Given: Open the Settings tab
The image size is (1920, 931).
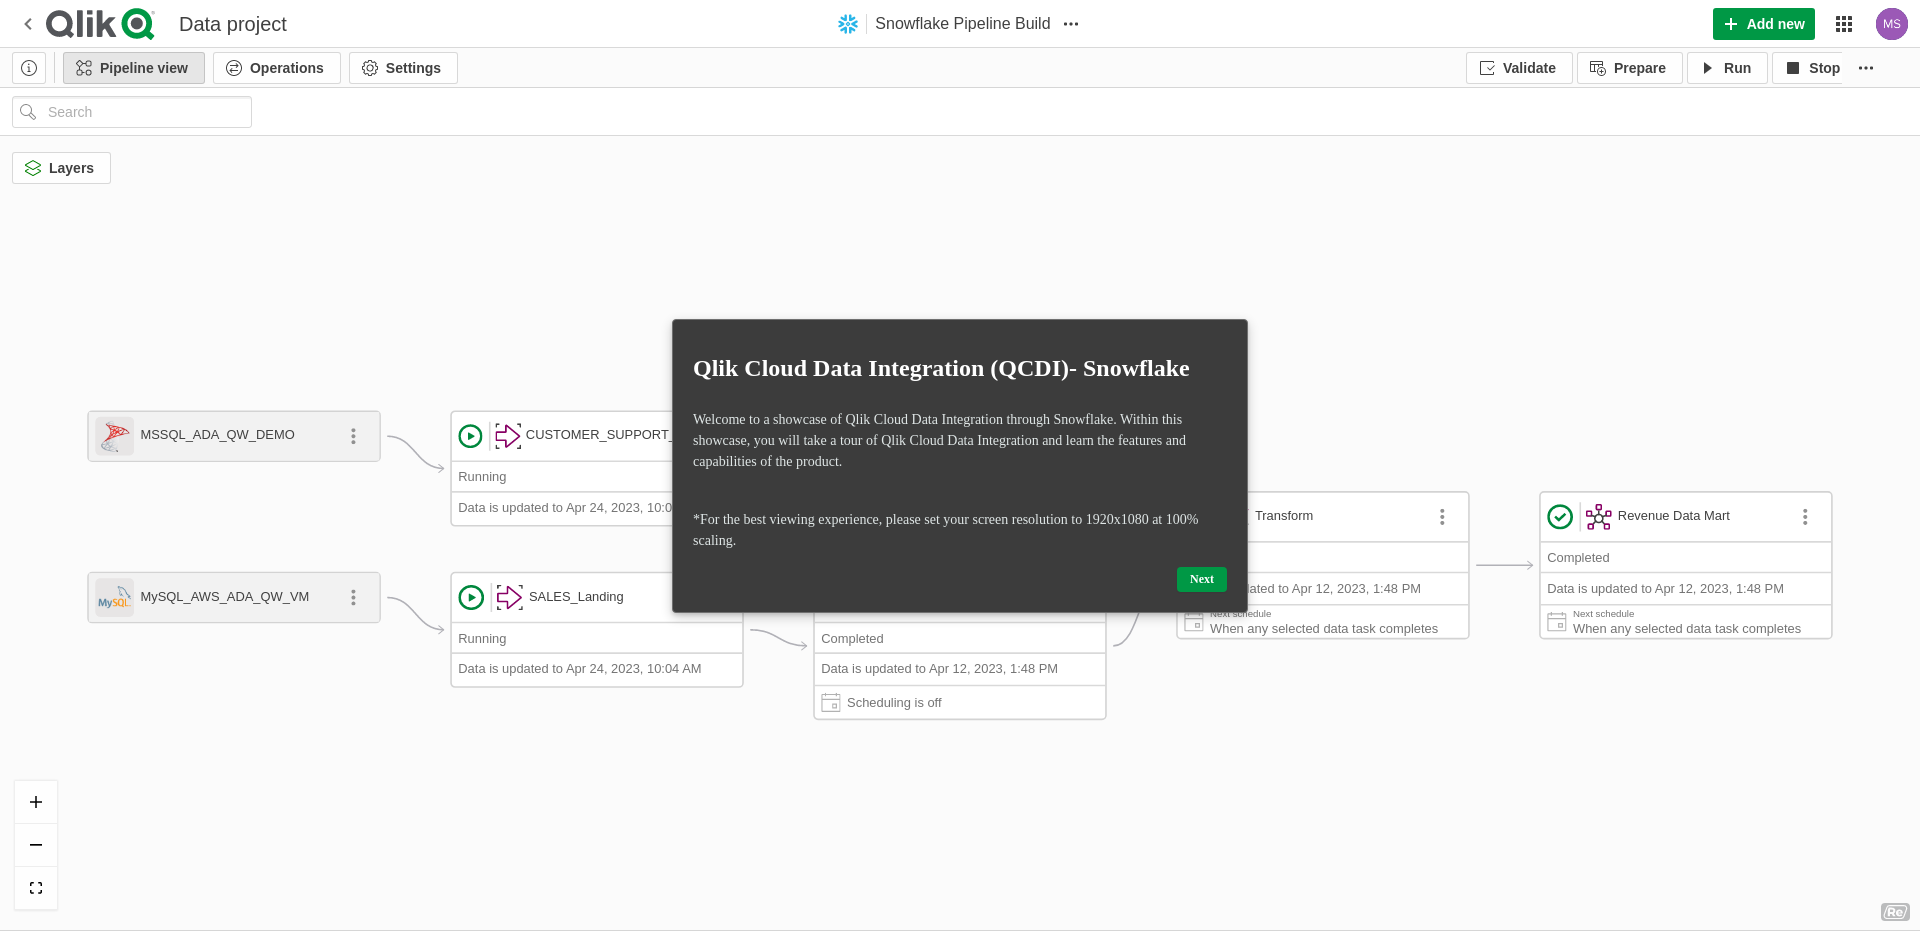Looking at the screenshot, I should [402, 67].
